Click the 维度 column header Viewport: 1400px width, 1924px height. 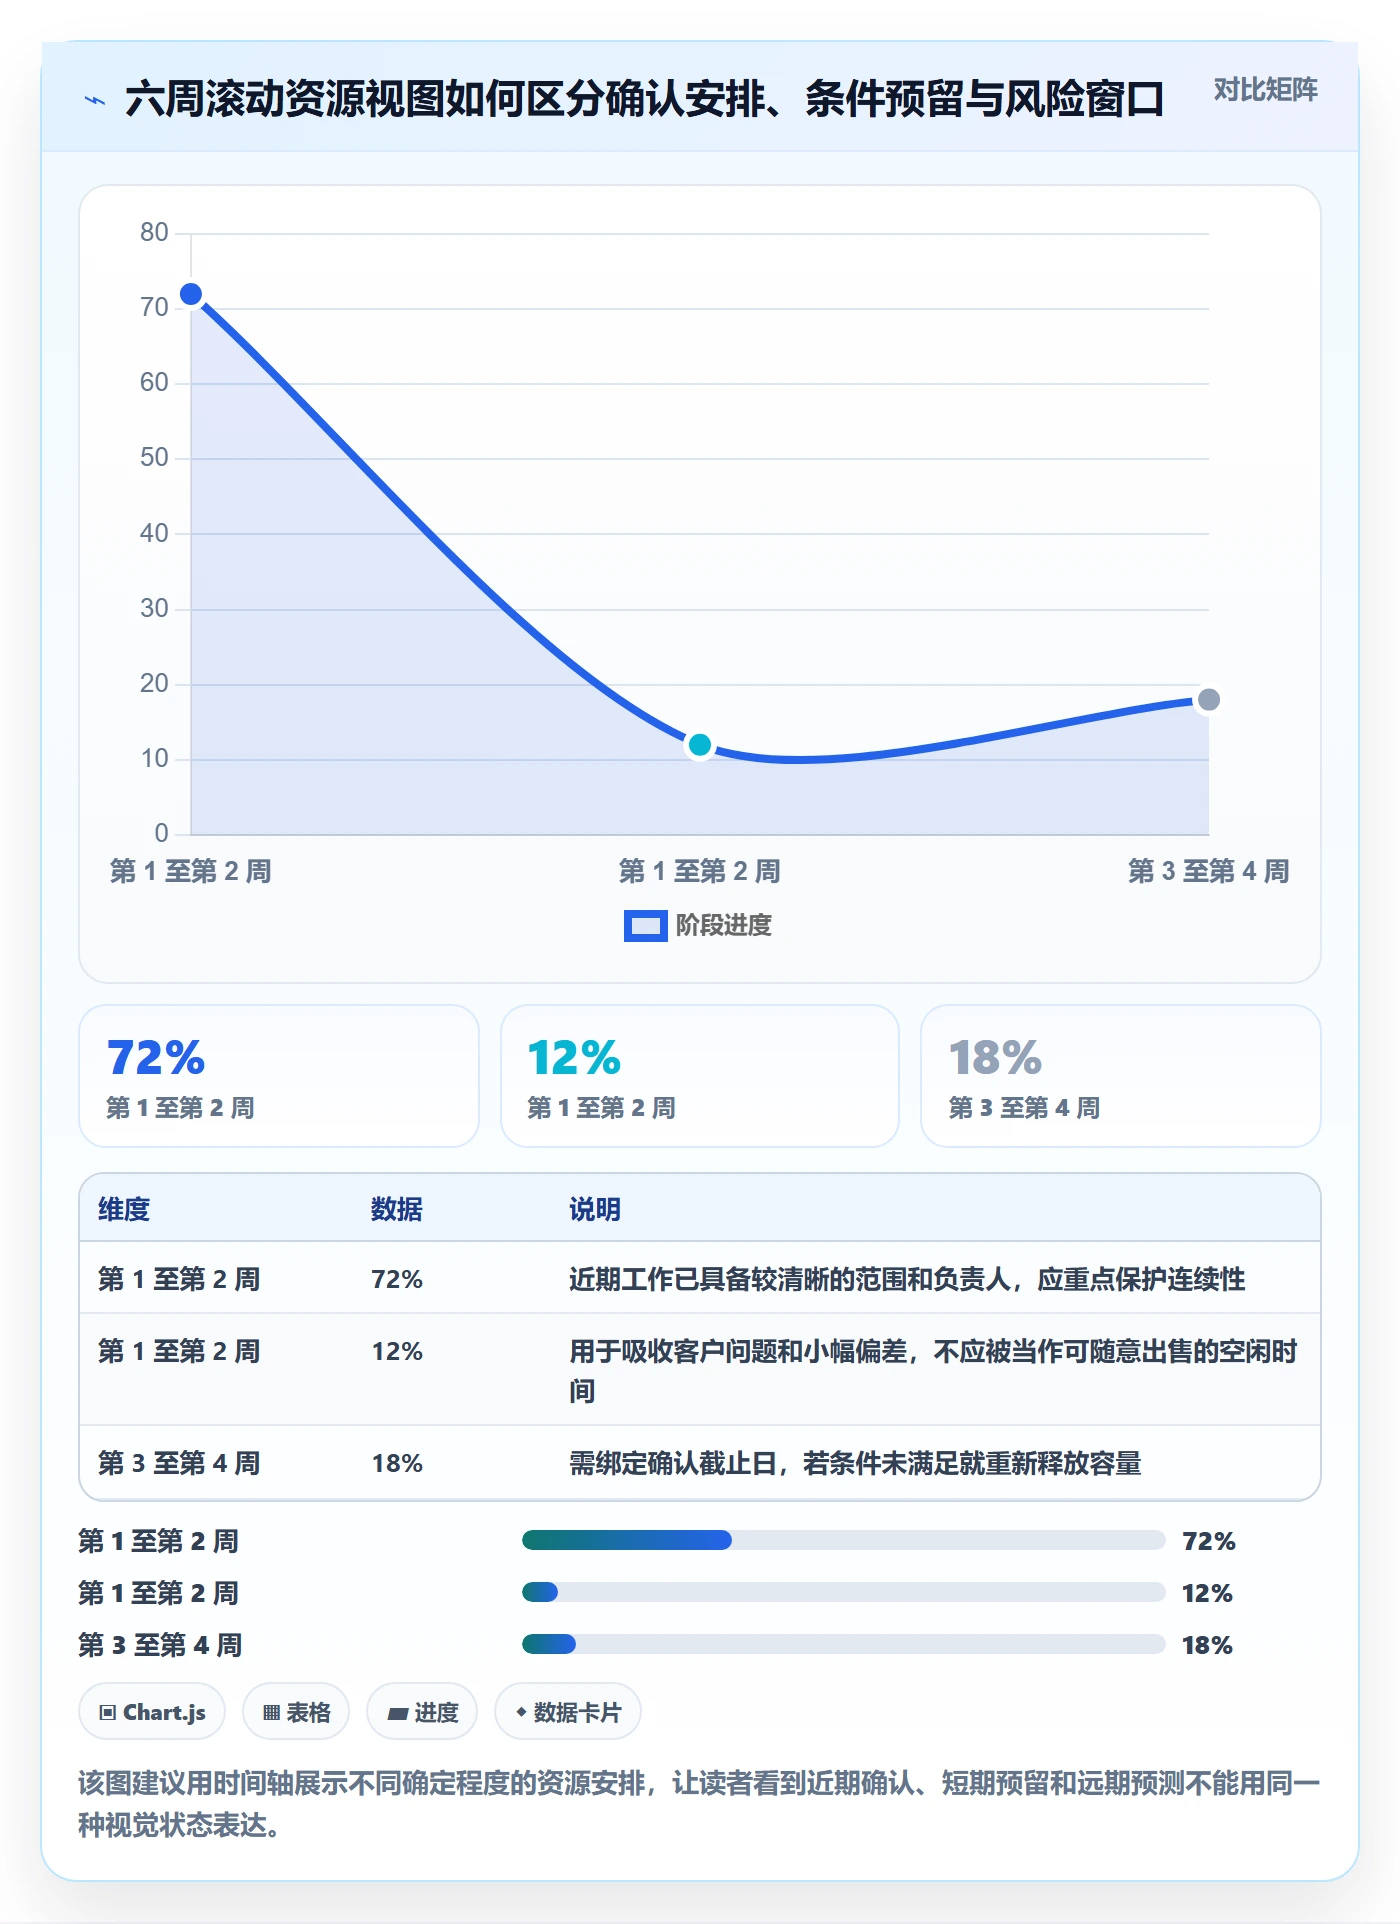124,1209
